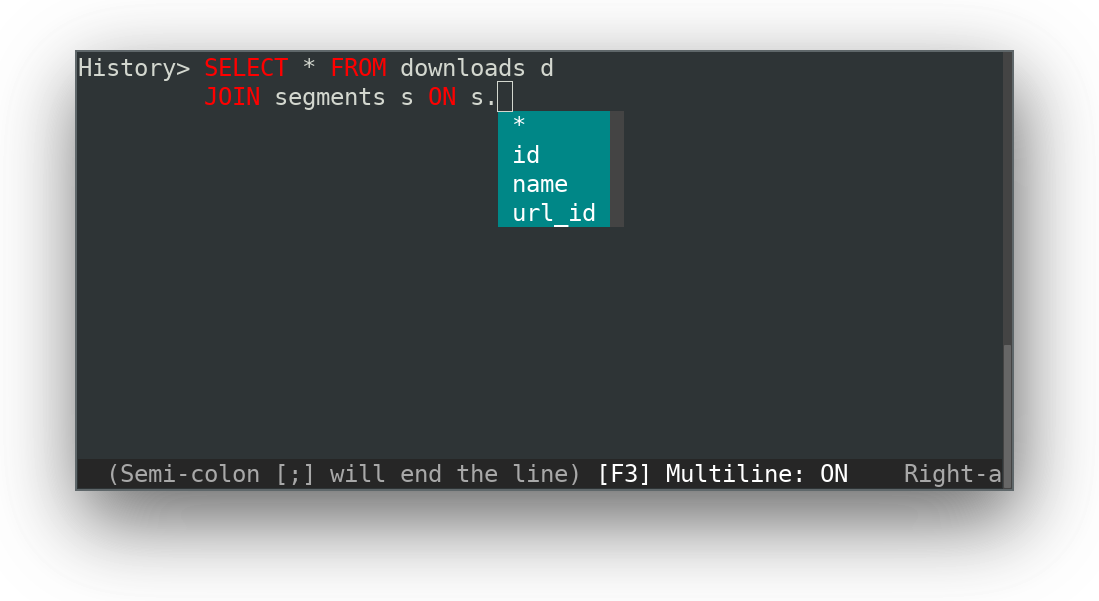Click the 'segments' table name
This screenshot has height=601, width=1099.
point(329,97)
